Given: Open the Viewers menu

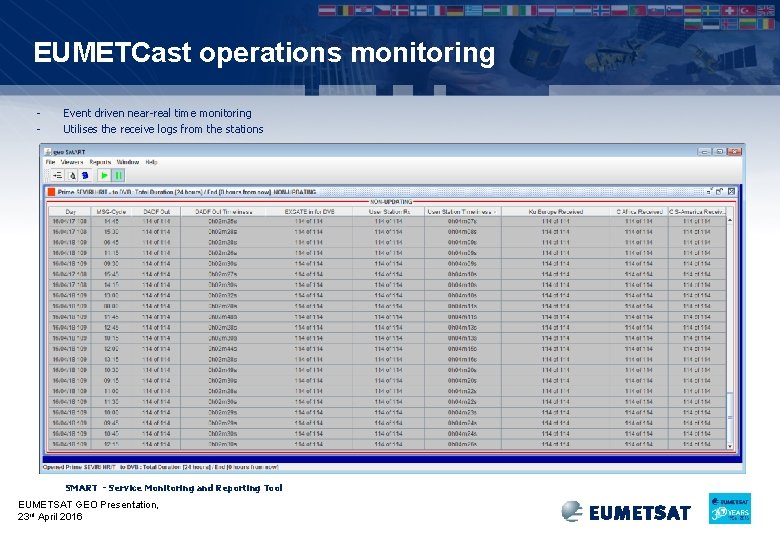Looking at the screenshot, I should click(72, 162).
